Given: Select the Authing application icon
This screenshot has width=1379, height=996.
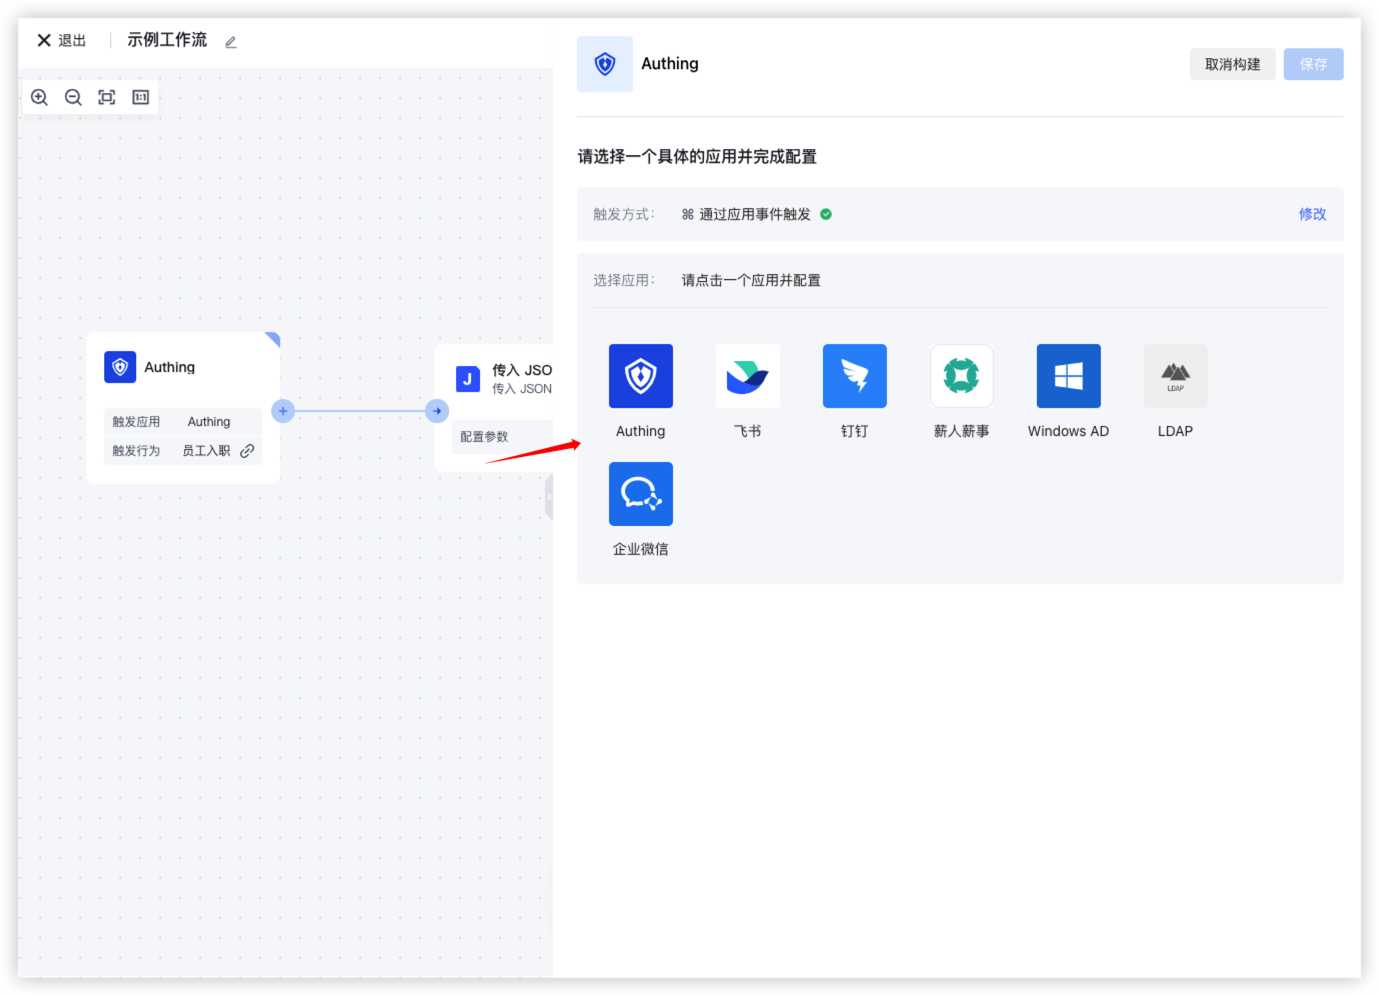Looking at the screenshot, I should click(640, 377).
